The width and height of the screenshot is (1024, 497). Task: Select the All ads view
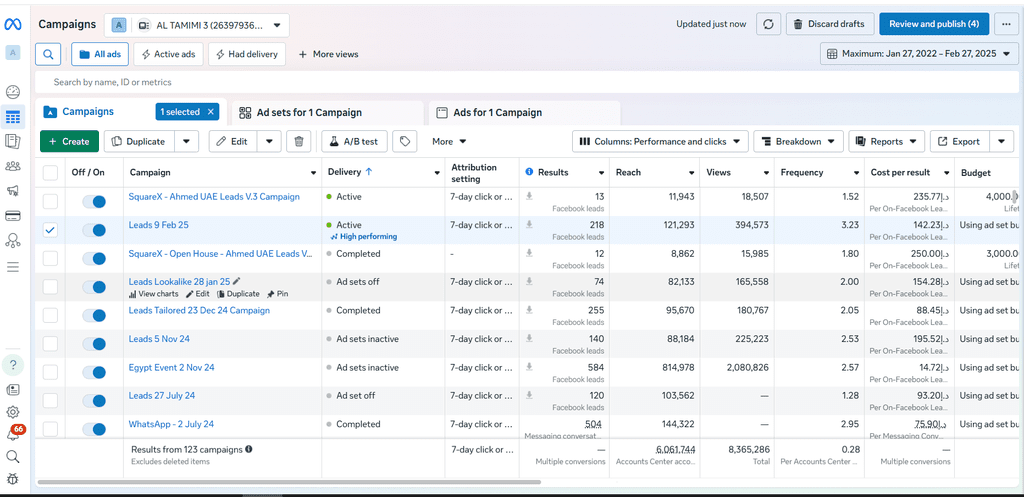pyautogui.click(x=100, y=54)
